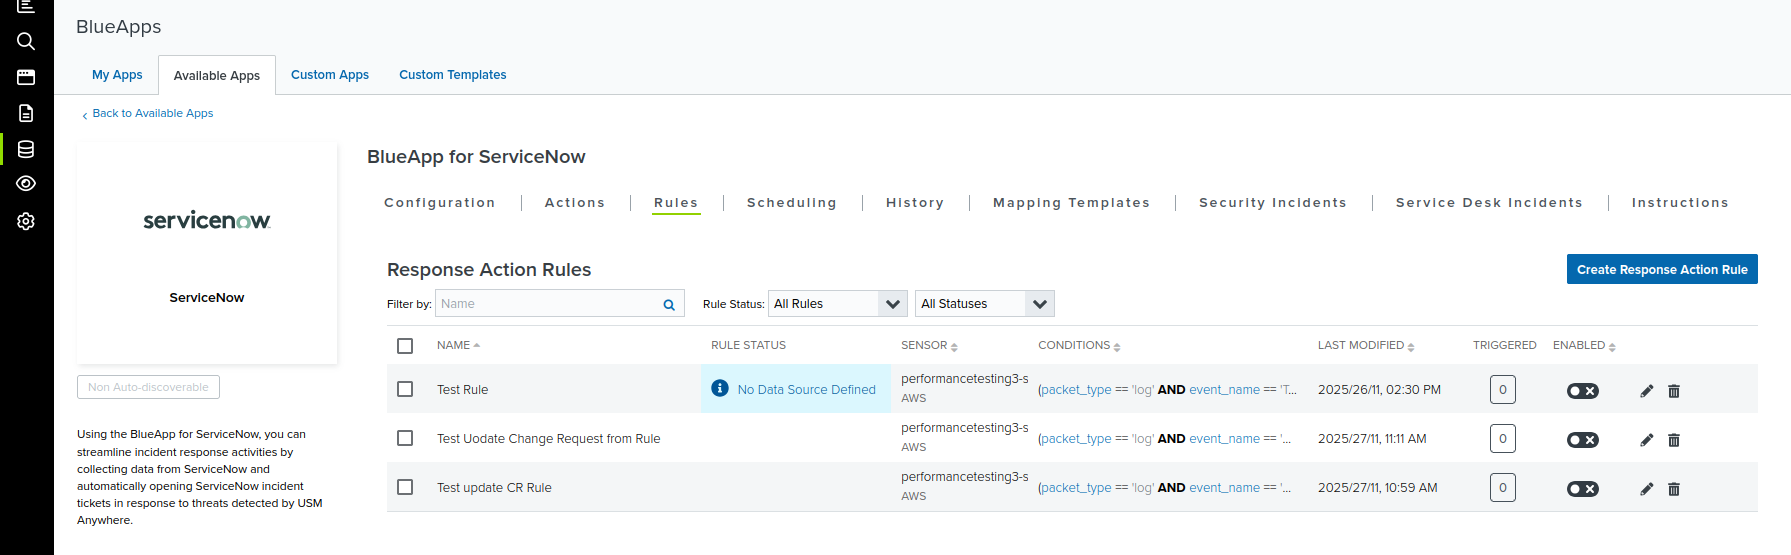
Task: Click triggered count for Test update CR Rule
Action: 1503,488
